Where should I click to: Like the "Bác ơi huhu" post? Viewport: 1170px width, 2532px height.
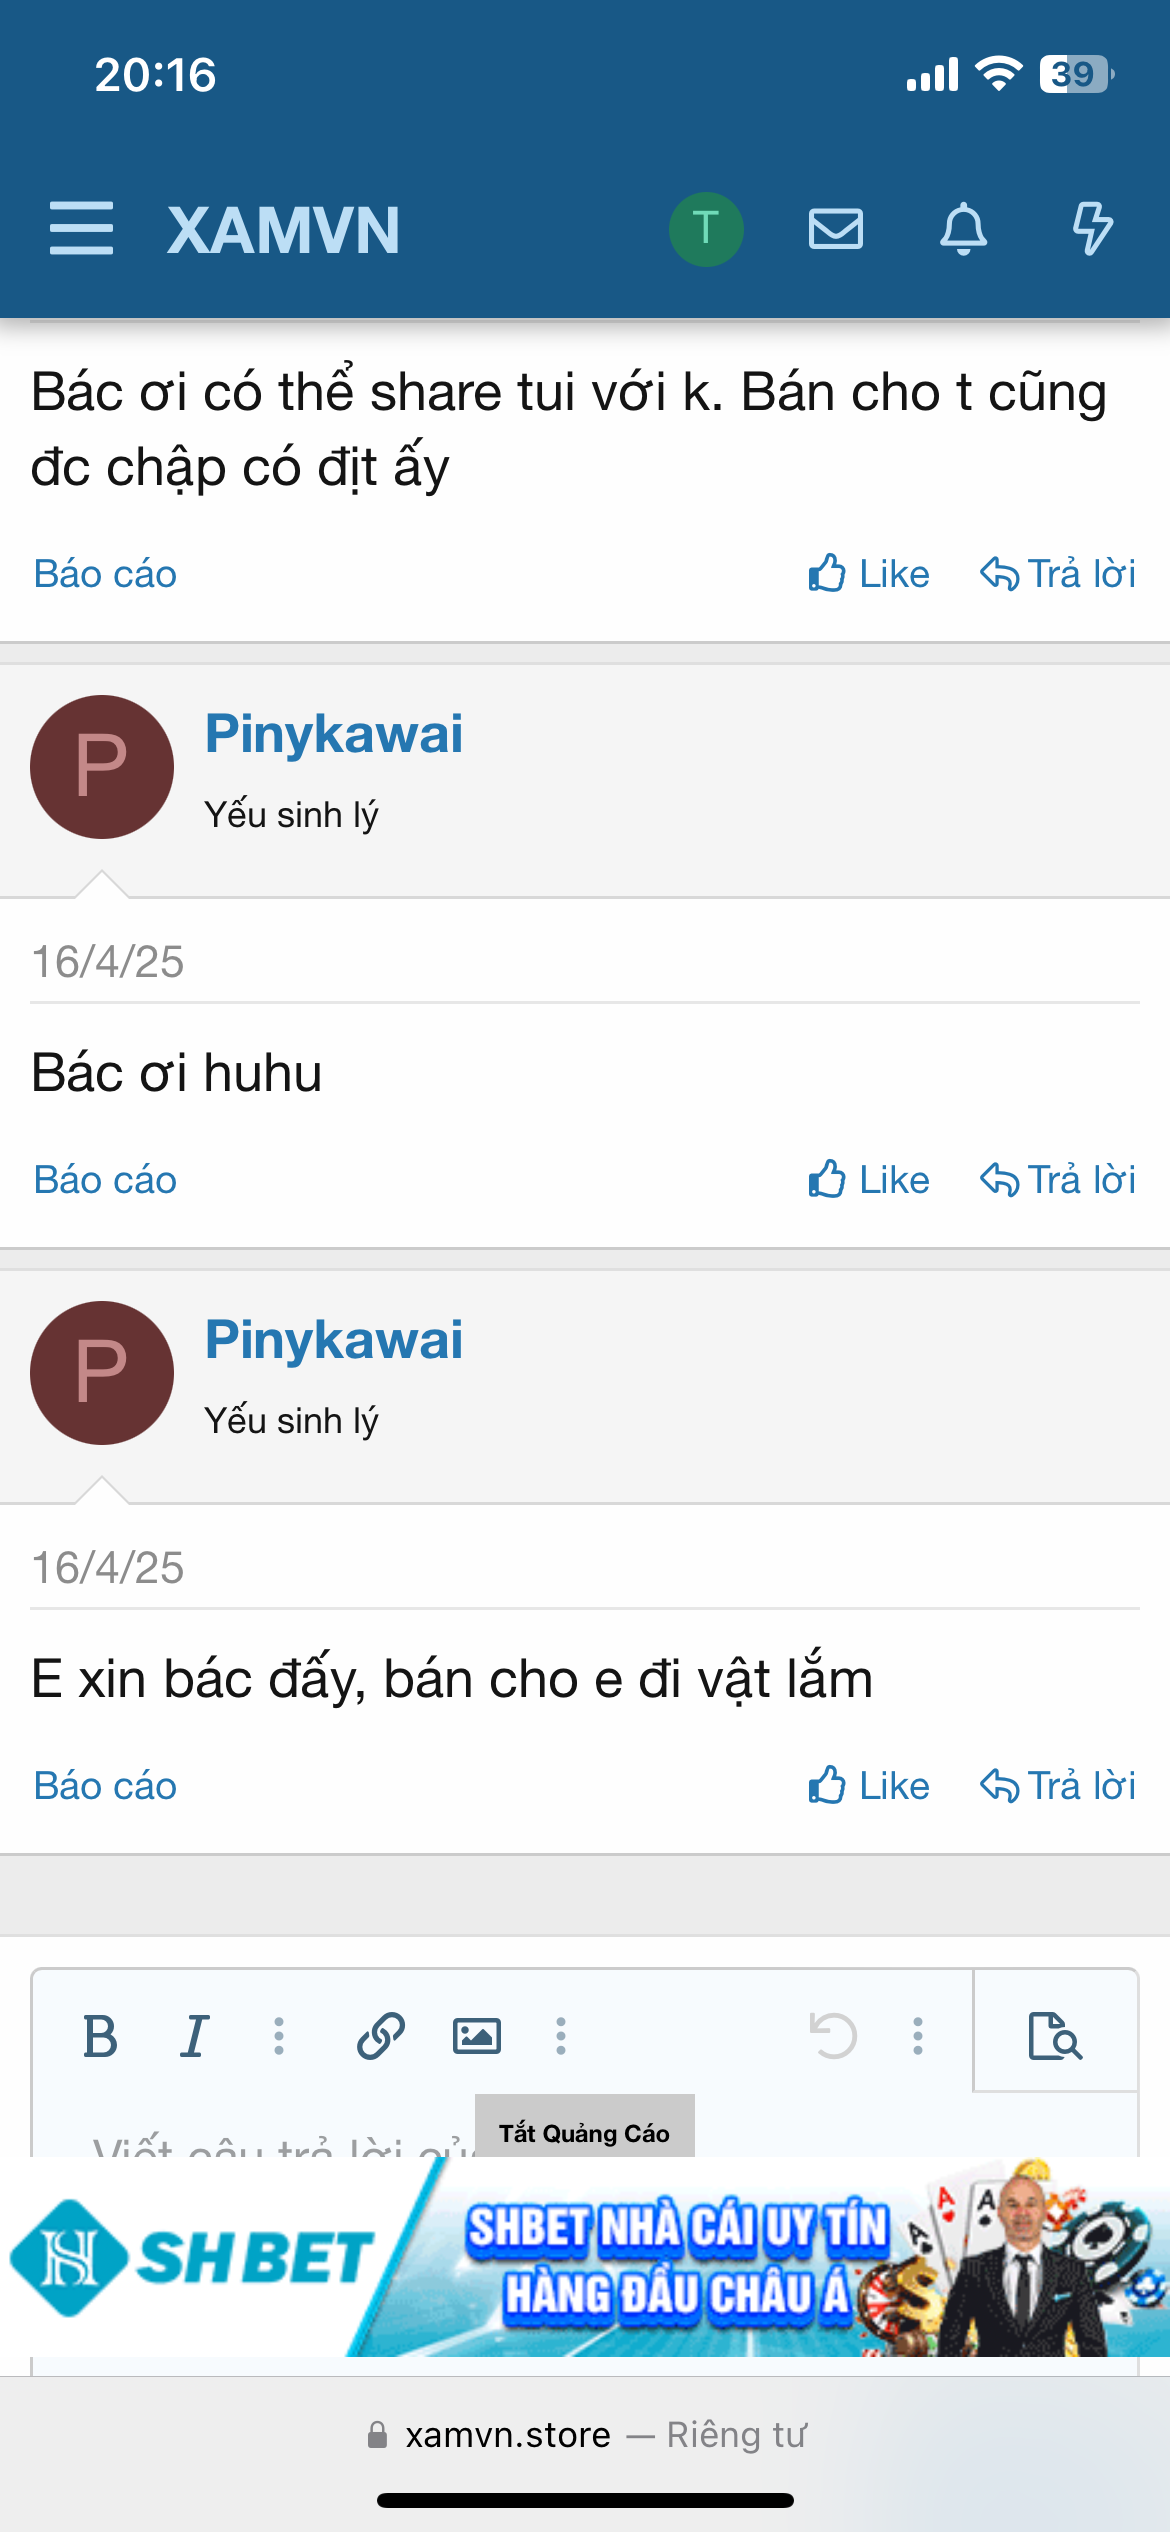coord(869,1180)
